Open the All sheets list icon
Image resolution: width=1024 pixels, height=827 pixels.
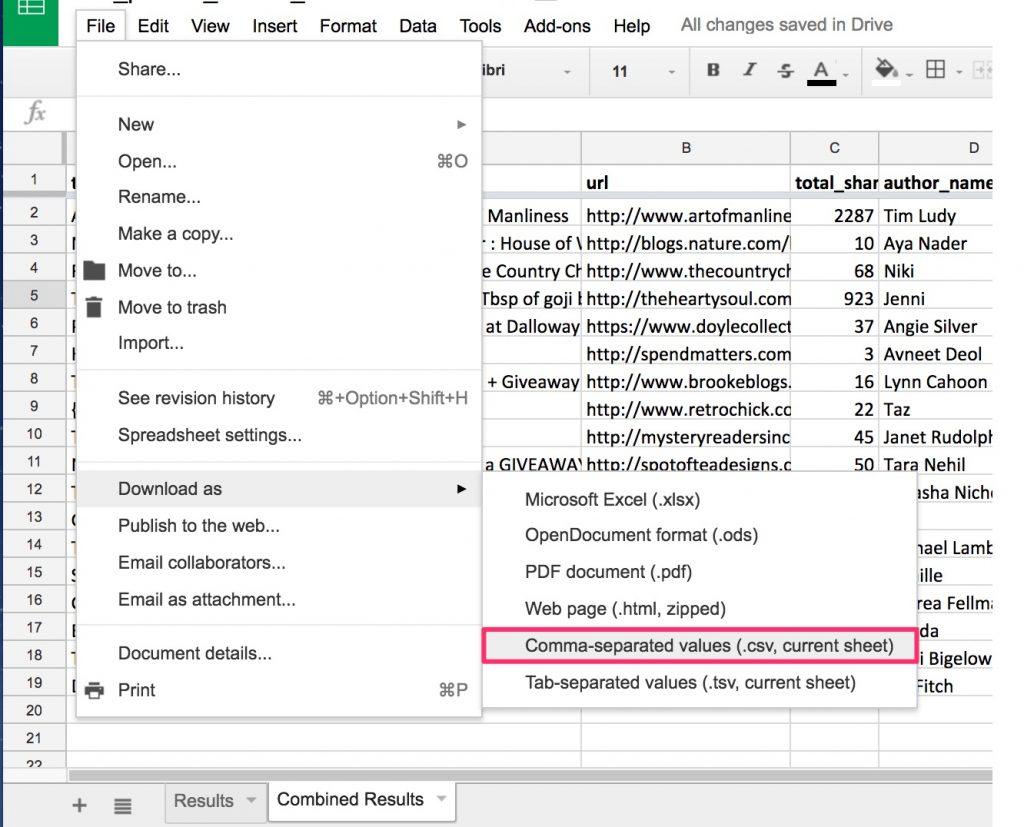(122, 804)
